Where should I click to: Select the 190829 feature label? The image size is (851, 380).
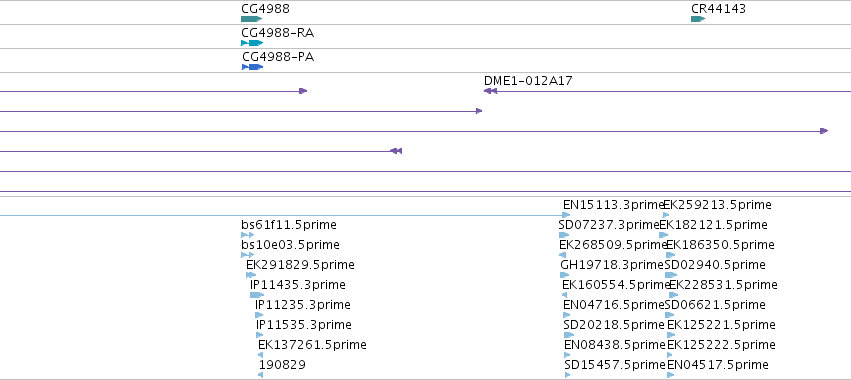click(x=282, y=364)
